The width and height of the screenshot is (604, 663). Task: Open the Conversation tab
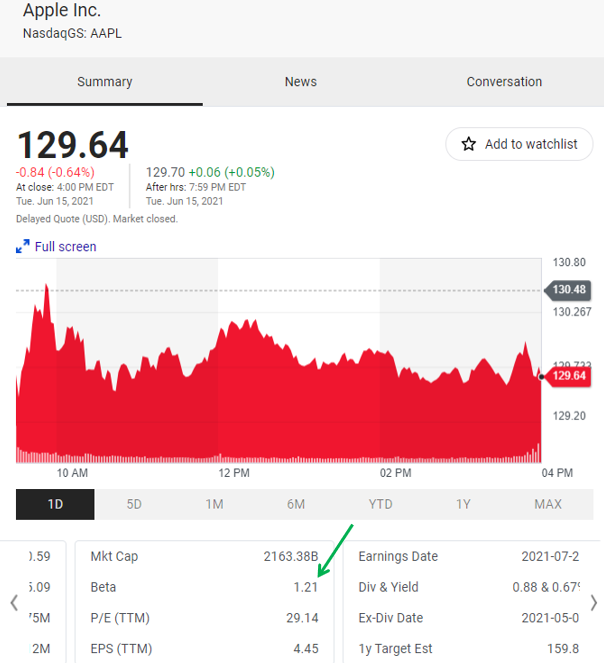click(504, 82)
